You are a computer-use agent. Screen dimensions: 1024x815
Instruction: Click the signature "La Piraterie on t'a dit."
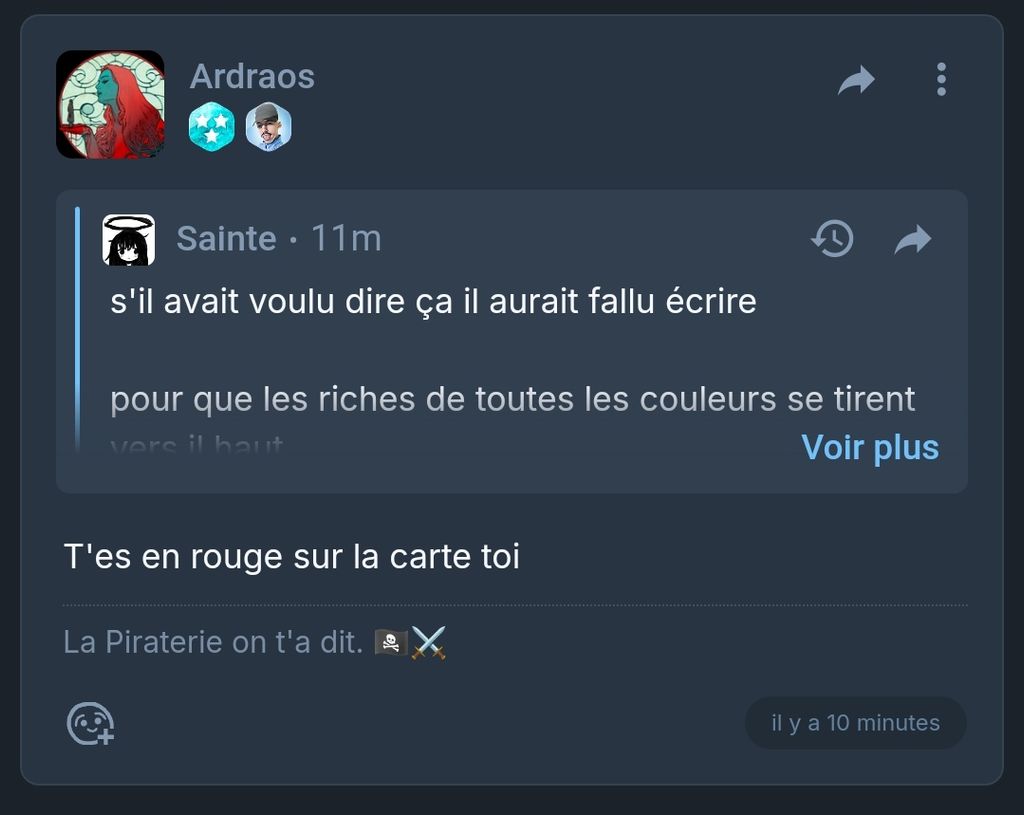213,642
